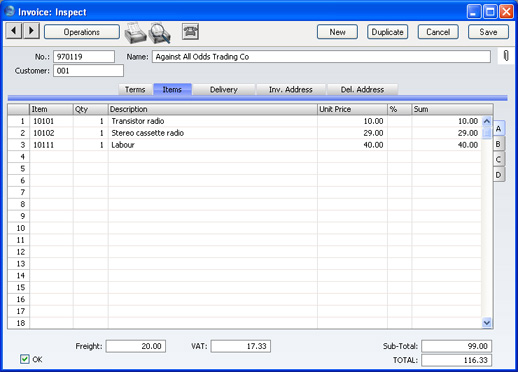Screen dimensions: 518x372
Task: Select flip D of the item grid
Action: pyautogui.click(x=499, y=175)
